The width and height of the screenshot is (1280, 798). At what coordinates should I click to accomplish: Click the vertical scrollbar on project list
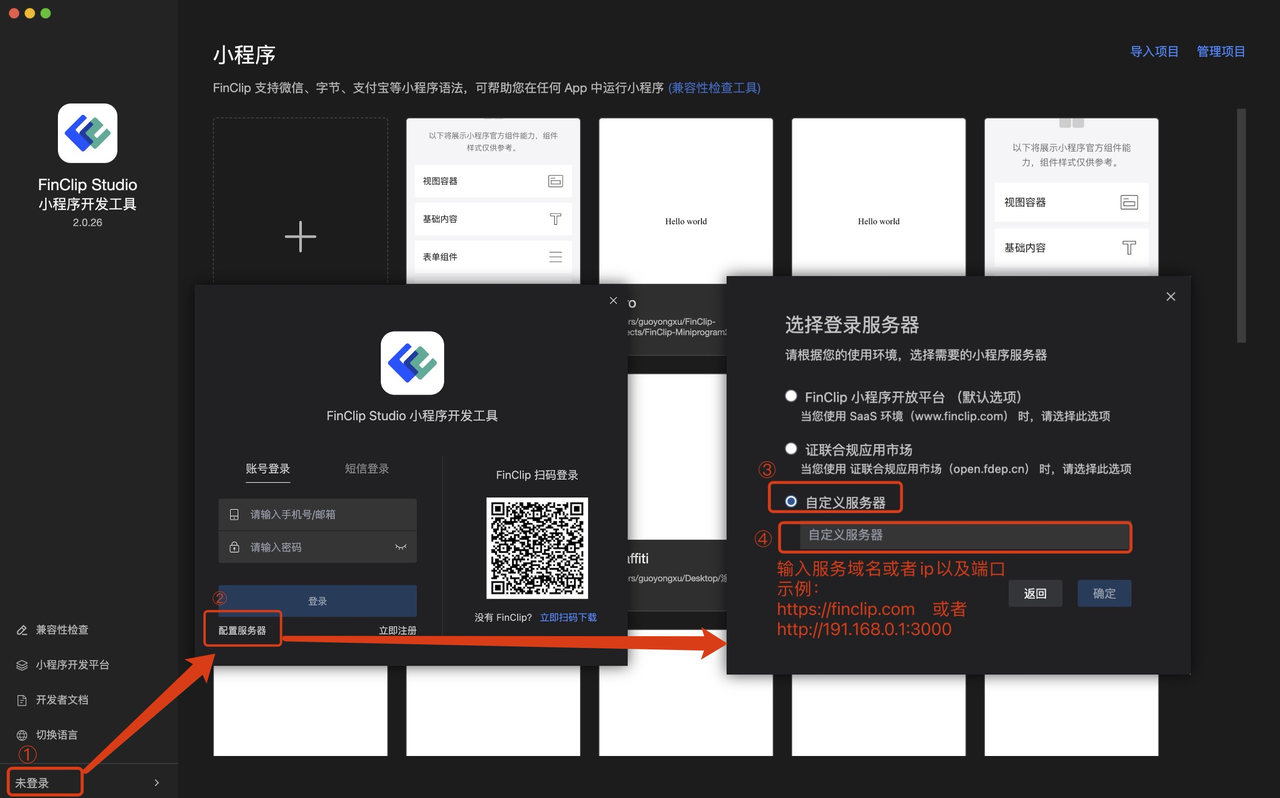(x=1242, y=225)
